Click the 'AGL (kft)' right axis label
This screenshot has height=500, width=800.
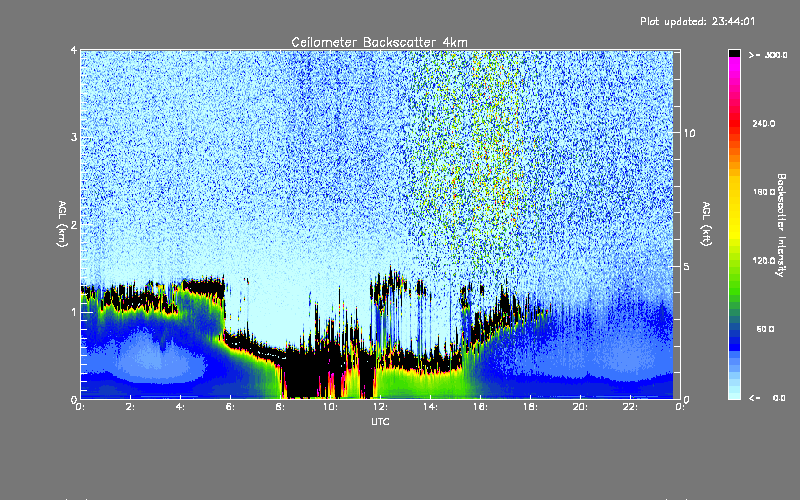click(x=706, y=223)
